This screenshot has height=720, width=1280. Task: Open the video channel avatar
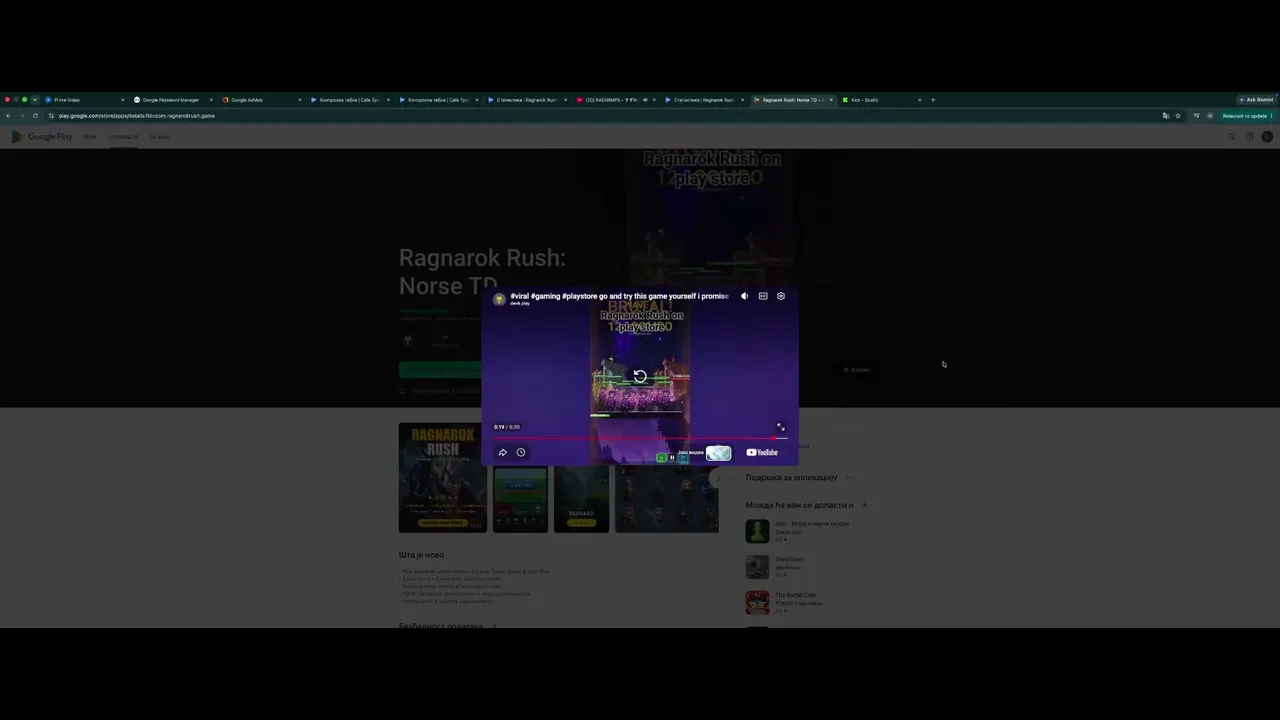click(x=499, y=299)
